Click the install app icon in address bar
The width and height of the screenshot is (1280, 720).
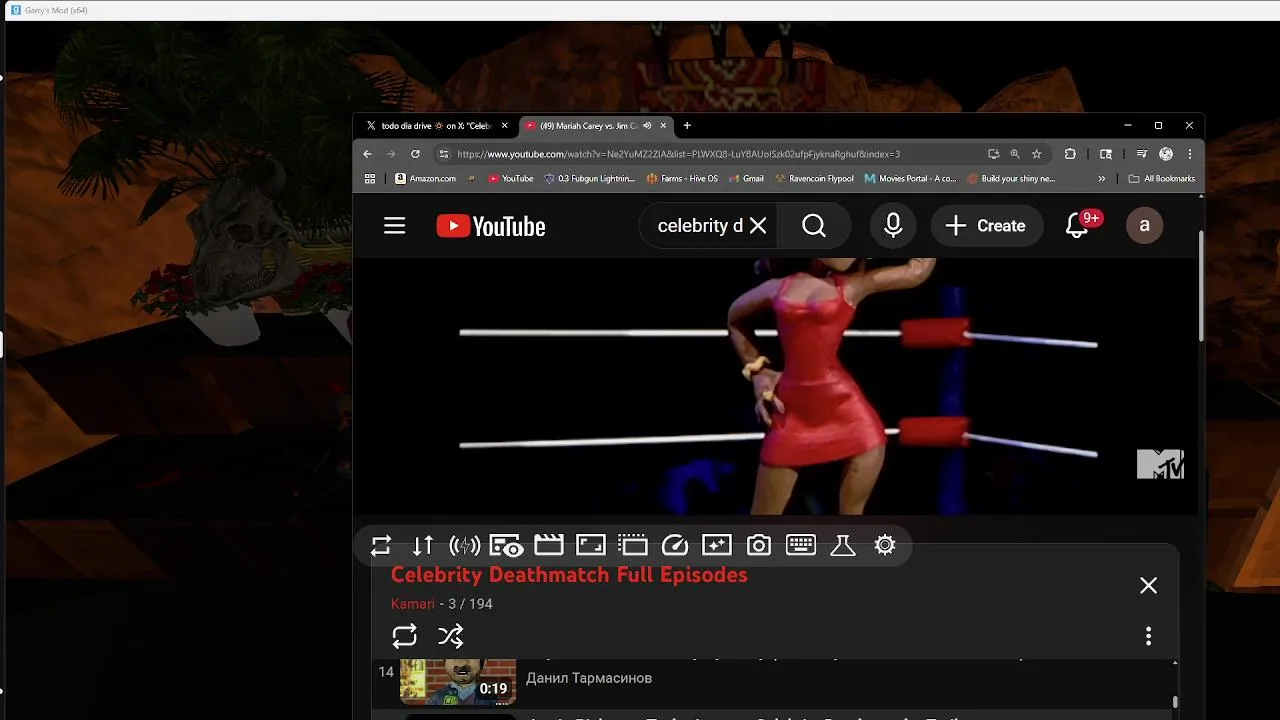[x=993, y=154]
